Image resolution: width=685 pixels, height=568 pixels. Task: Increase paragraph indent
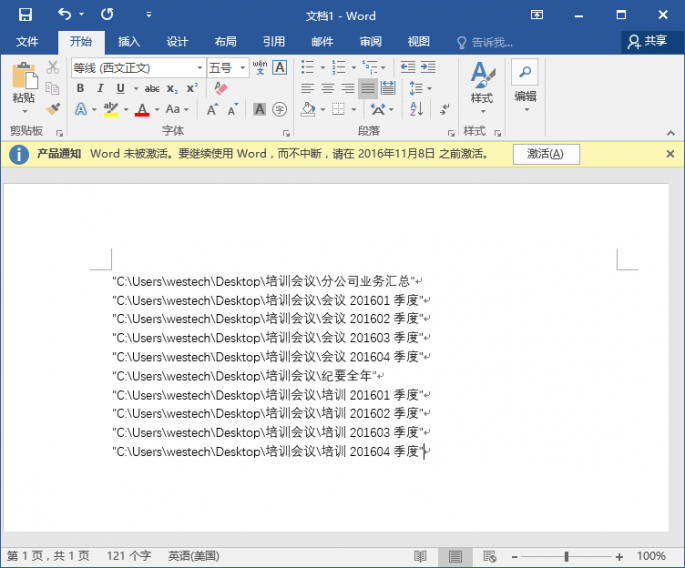pos(428,67)
